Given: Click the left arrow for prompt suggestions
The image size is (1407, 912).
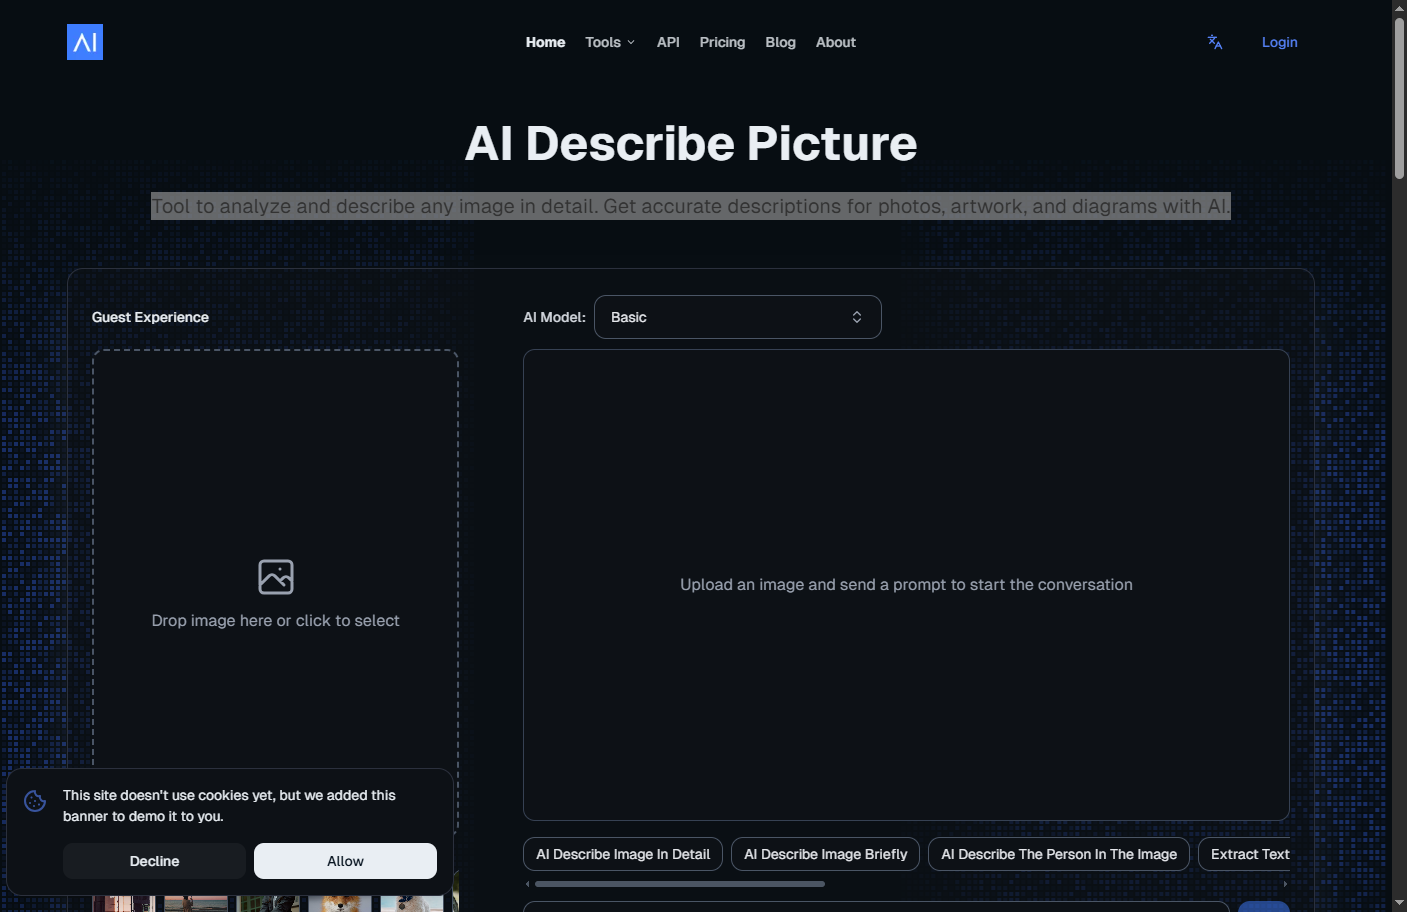Looking at the screenshot, I should point(527,884).
